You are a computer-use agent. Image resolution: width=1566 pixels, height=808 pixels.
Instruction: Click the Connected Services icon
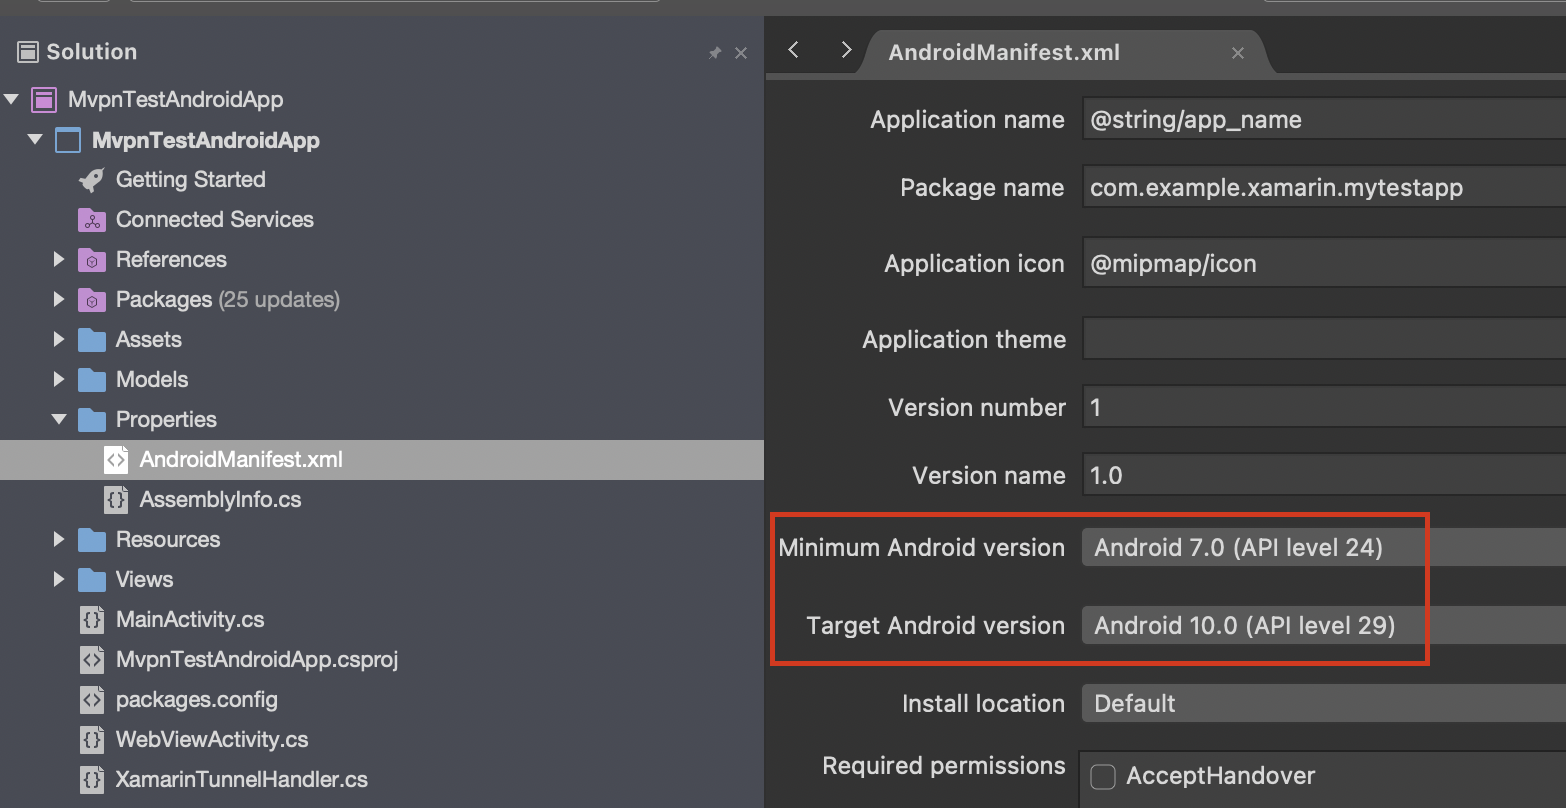tap(91, 220)
